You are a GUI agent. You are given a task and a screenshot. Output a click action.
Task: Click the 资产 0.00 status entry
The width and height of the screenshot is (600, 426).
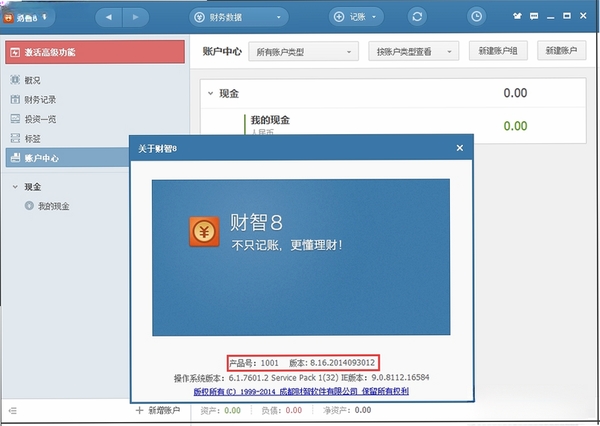[221, 410]
